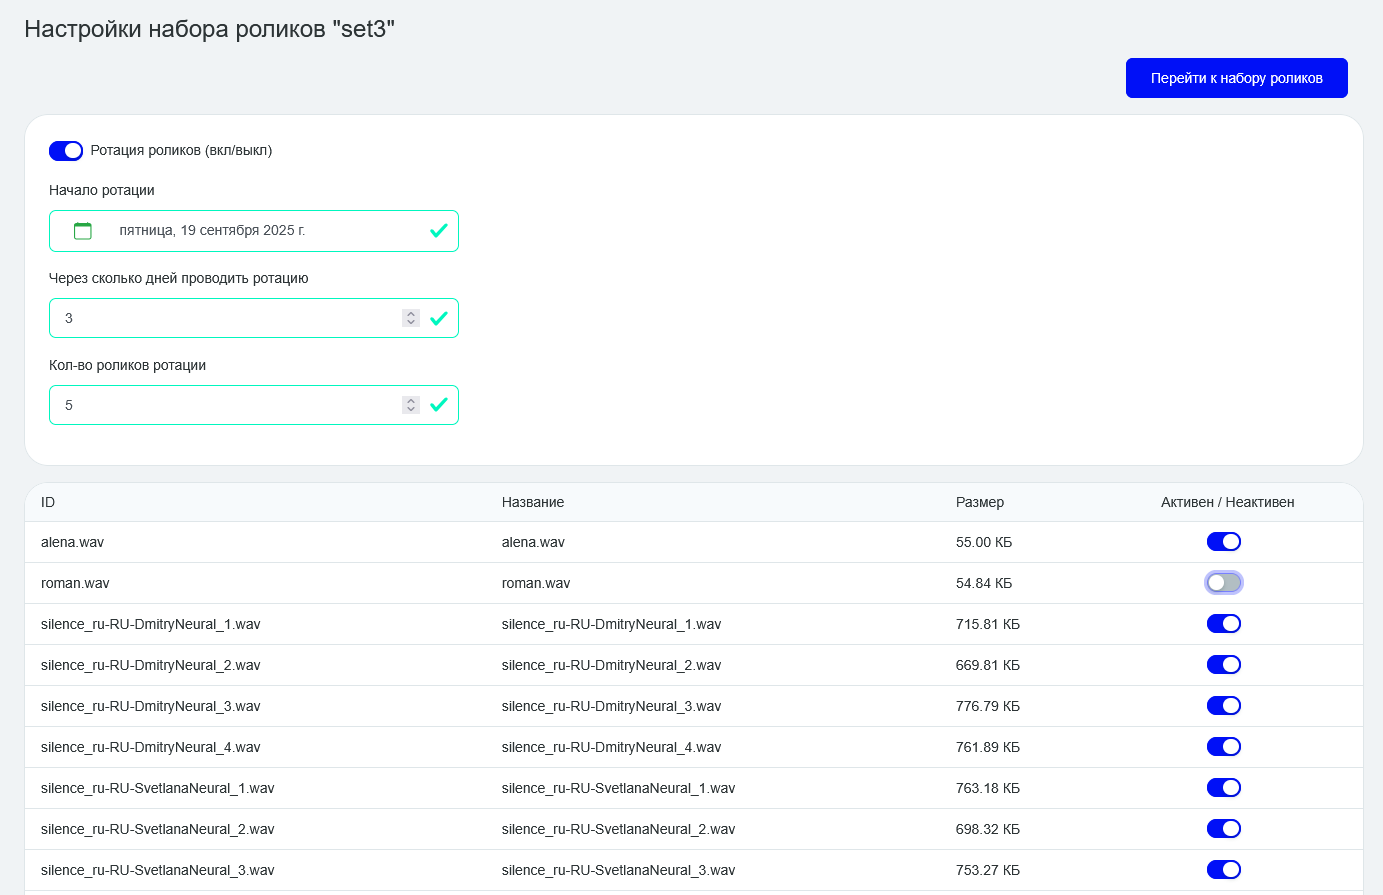Toggle the clip rotation on/off switch
The image size is (1383, 895).
66,151
